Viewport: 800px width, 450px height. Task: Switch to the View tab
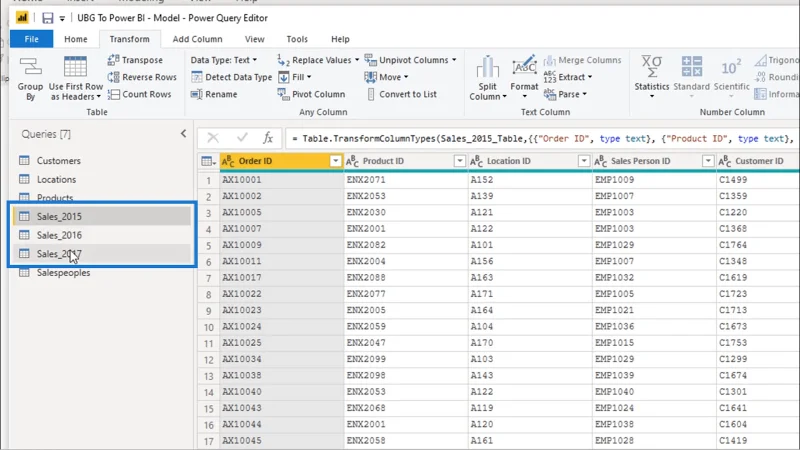point(255,39)
